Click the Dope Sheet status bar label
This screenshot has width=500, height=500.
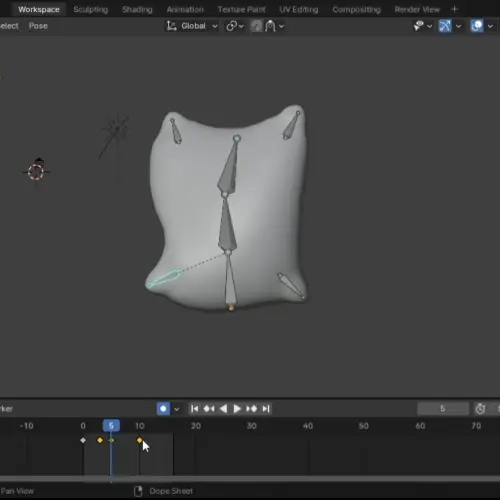coord(171,491)
